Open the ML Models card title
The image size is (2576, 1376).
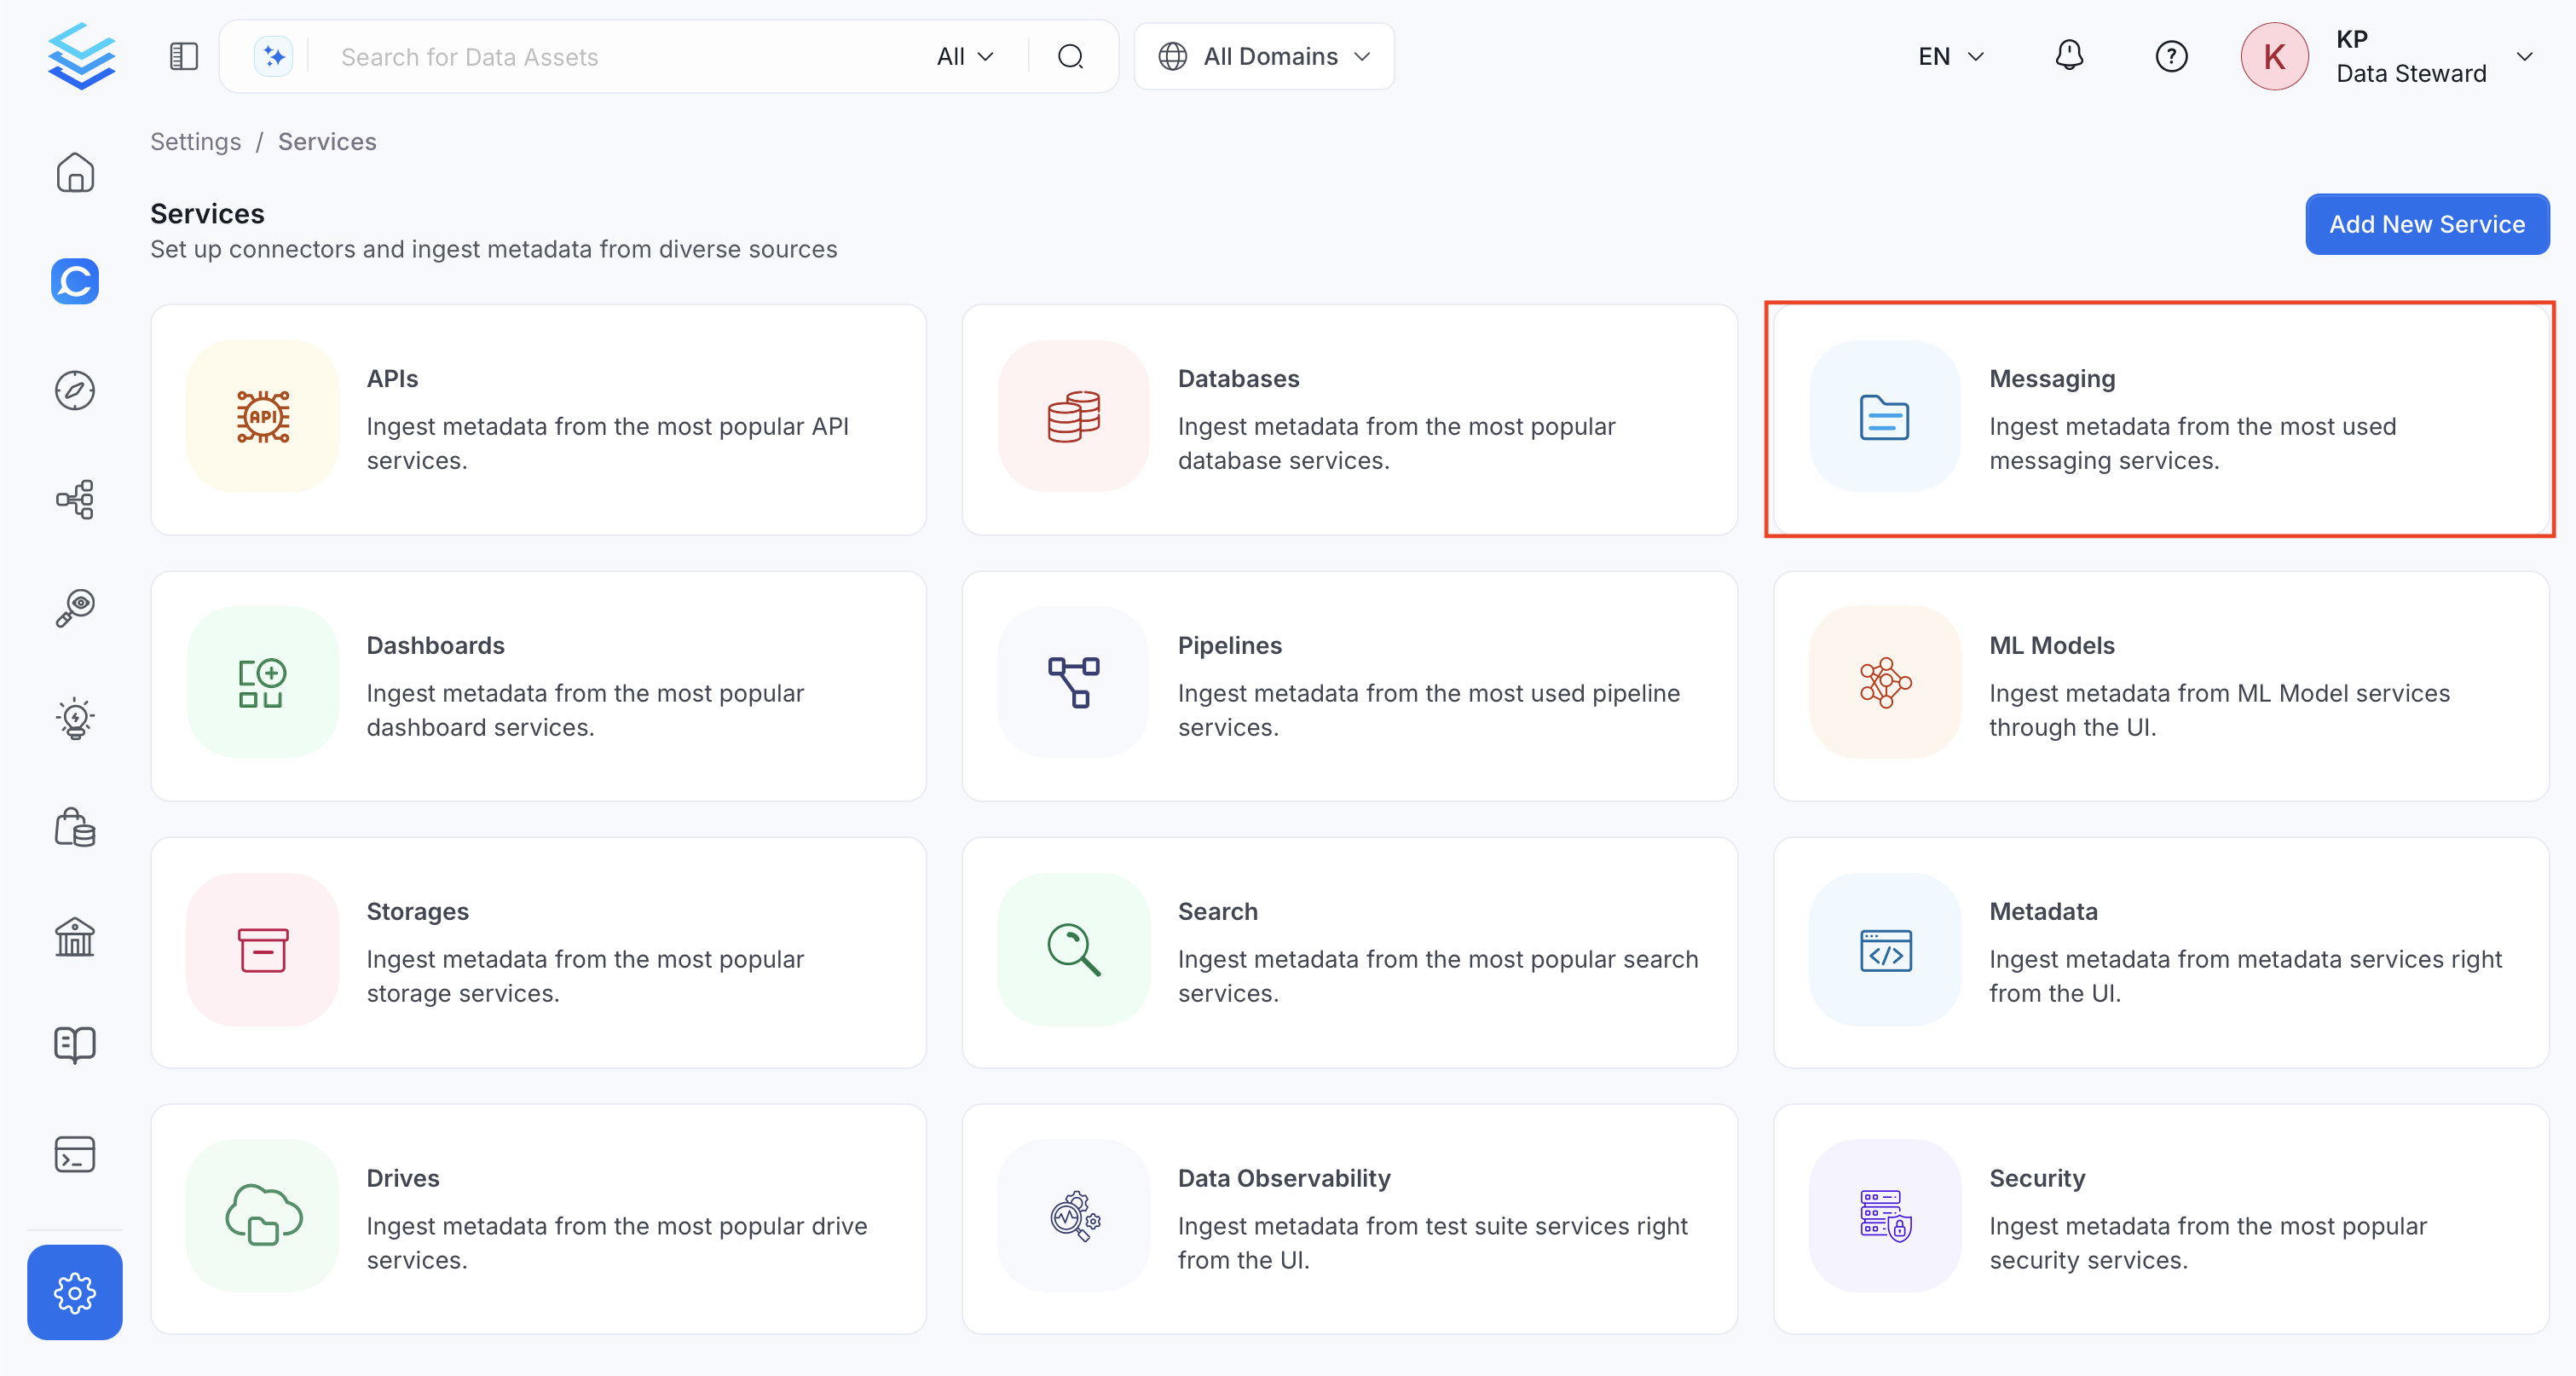click(2051, 645)
